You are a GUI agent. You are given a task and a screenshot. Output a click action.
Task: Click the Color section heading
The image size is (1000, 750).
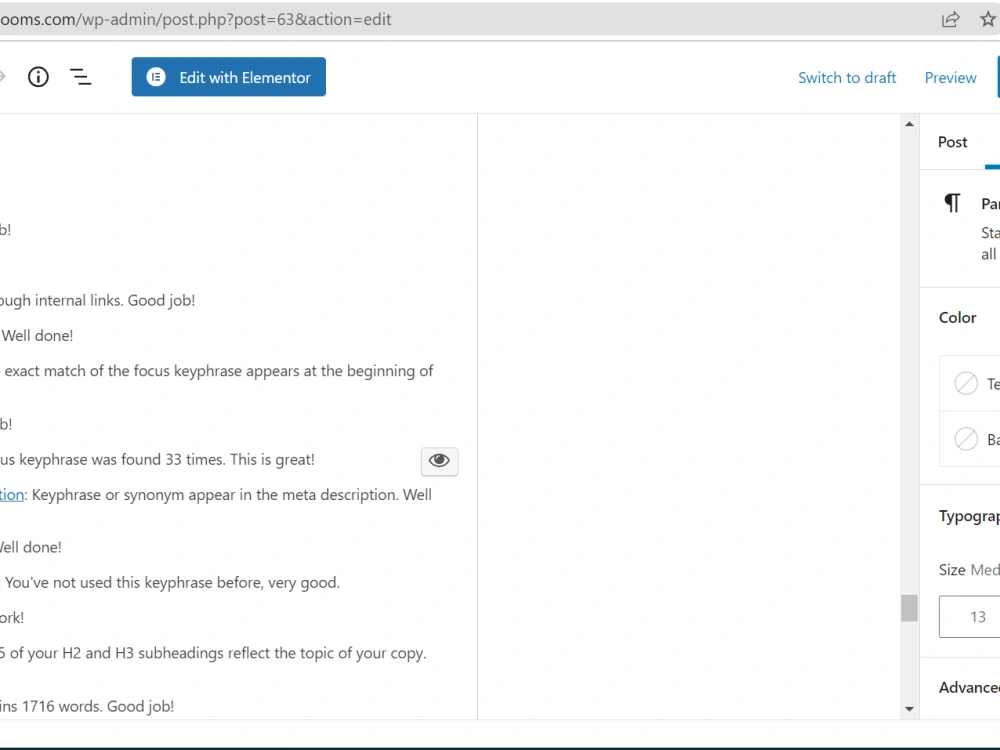(957, 318)
